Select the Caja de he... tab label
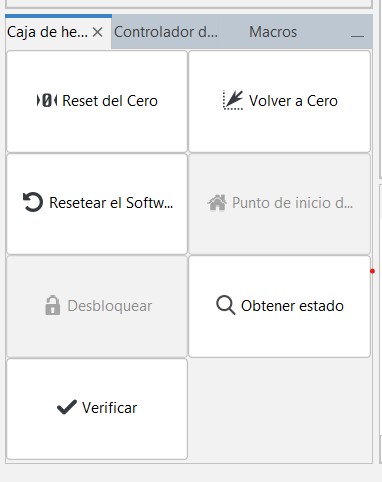 [x=47, y=32]
